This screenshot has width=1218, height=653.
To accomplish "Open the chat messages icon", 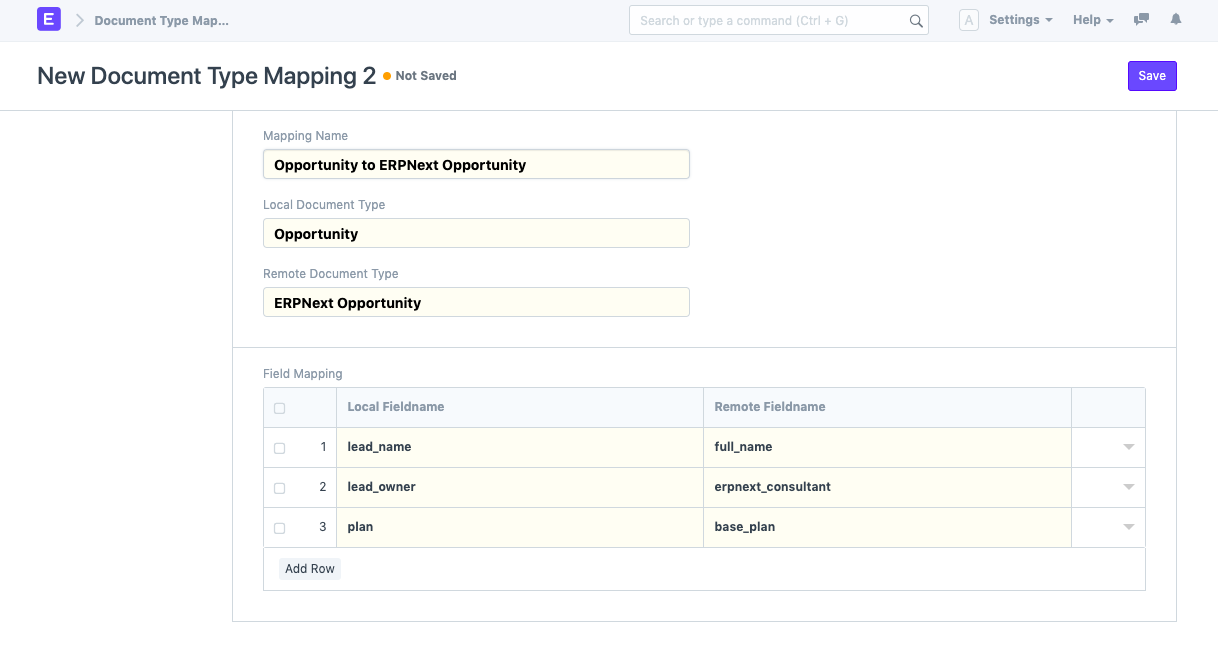I will click(x=1141, y=20).
